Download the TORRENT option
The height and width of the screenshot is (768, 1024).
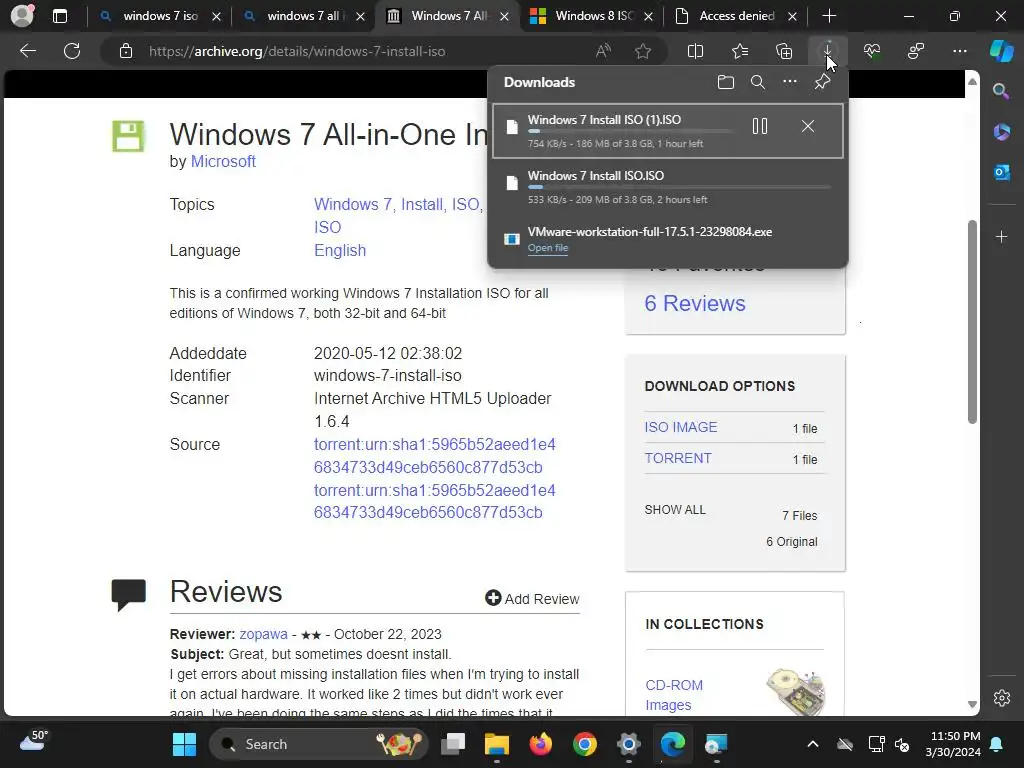(x=678, y=458)
